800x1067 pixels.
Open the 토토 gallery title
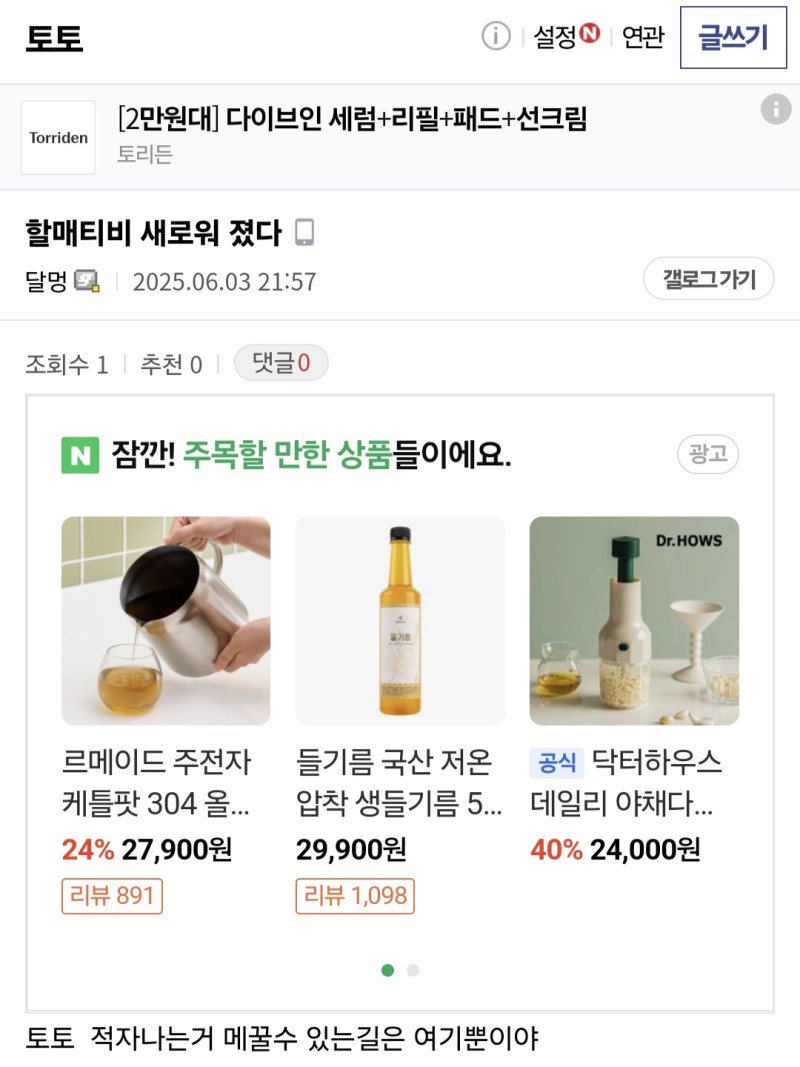[55, 37]
